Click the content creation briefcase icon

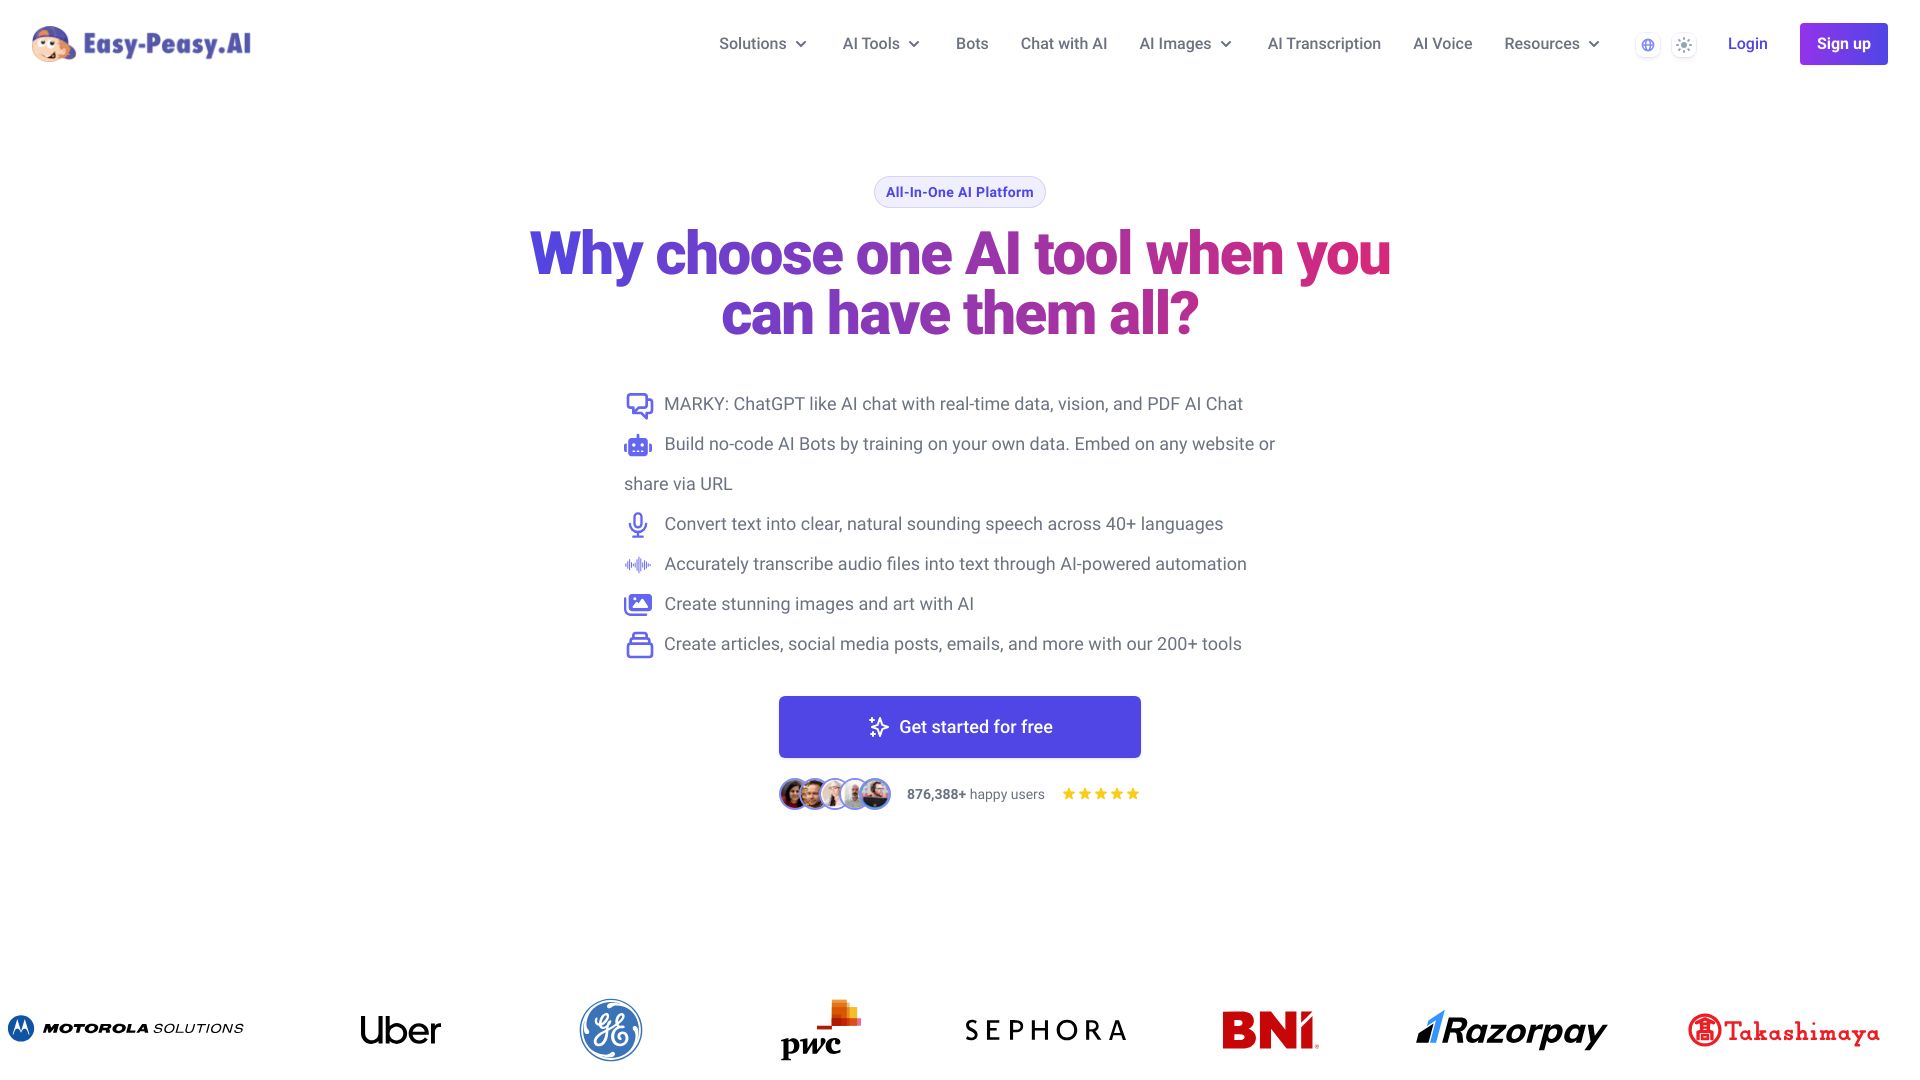pyautogui.click(x=637, y=645)
